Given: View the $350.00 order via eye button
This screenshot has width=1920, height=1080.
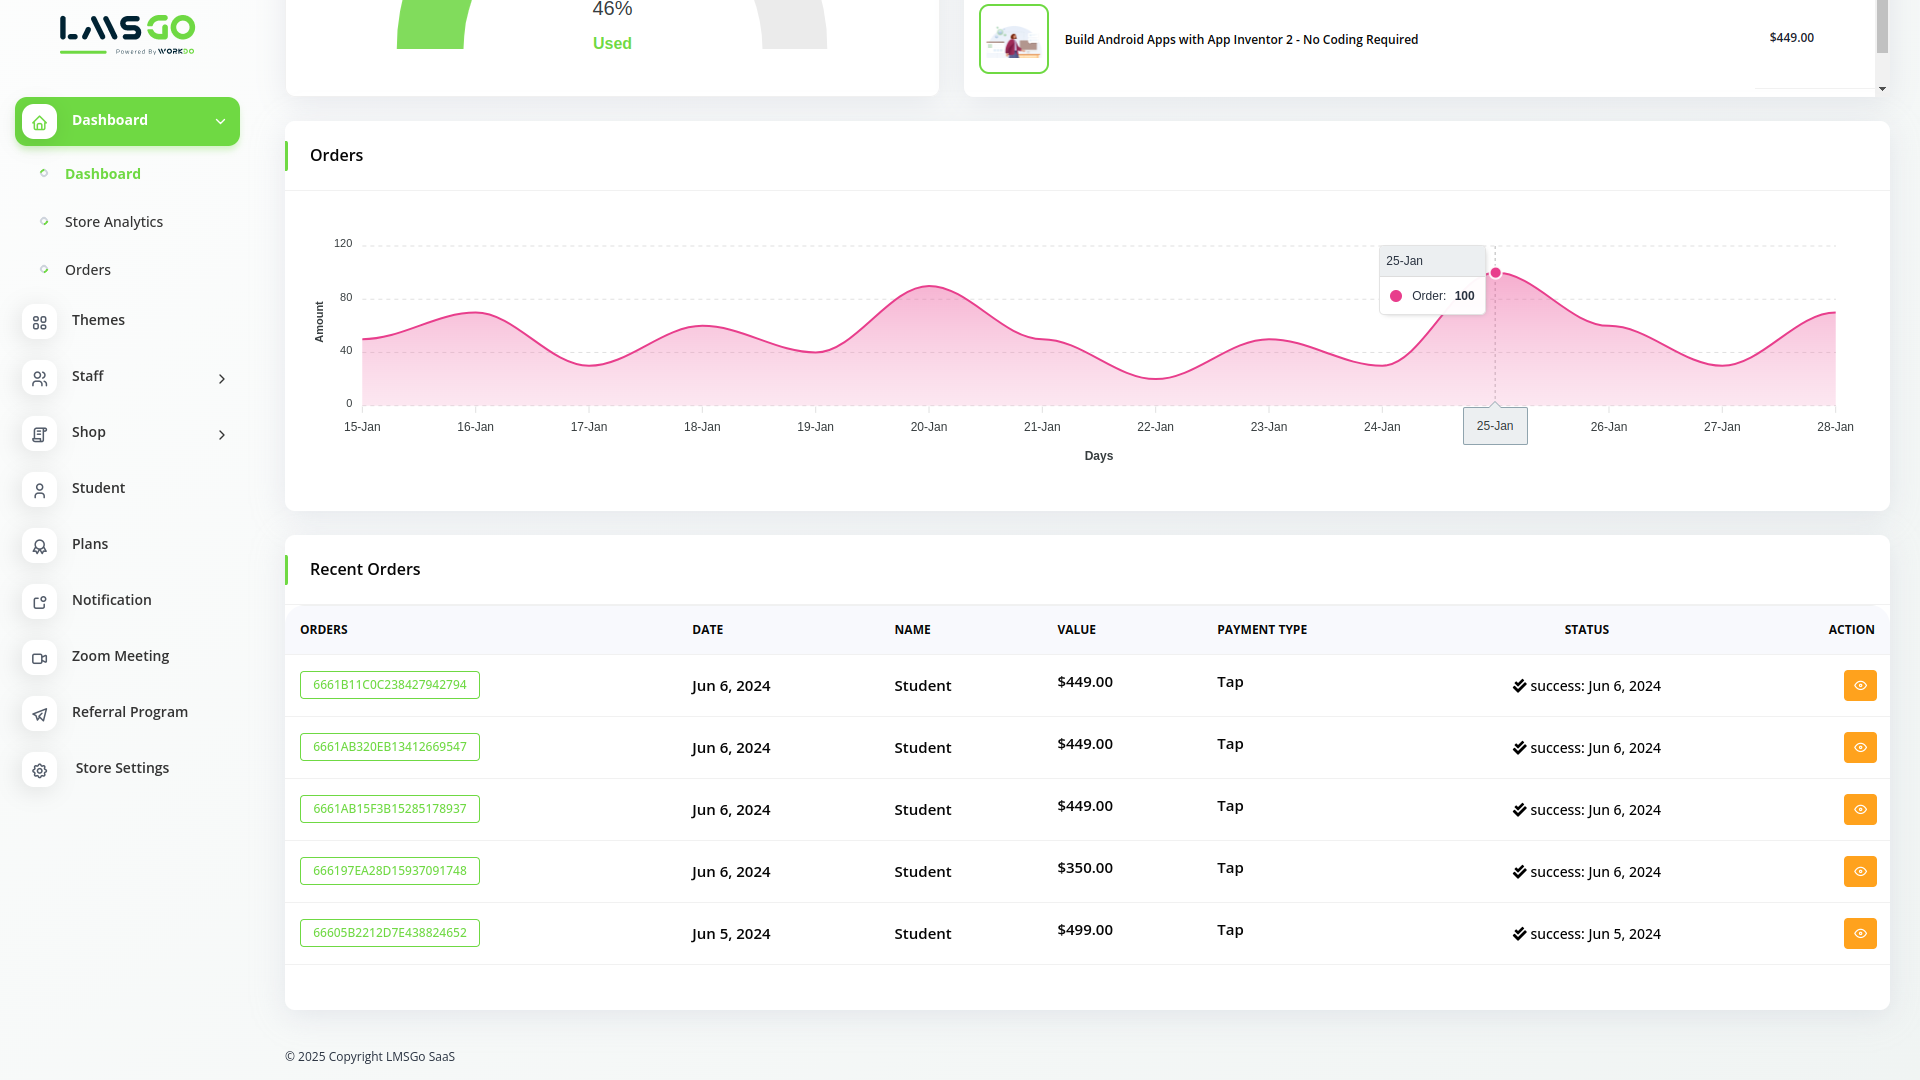Looking at the screenshot, I should (1859, 872).
